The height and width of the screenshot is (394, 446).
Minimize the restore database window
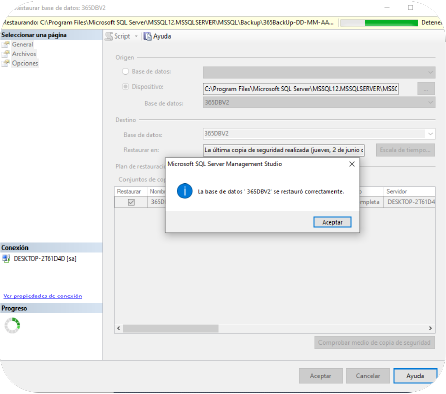click(x=387, y=7)
